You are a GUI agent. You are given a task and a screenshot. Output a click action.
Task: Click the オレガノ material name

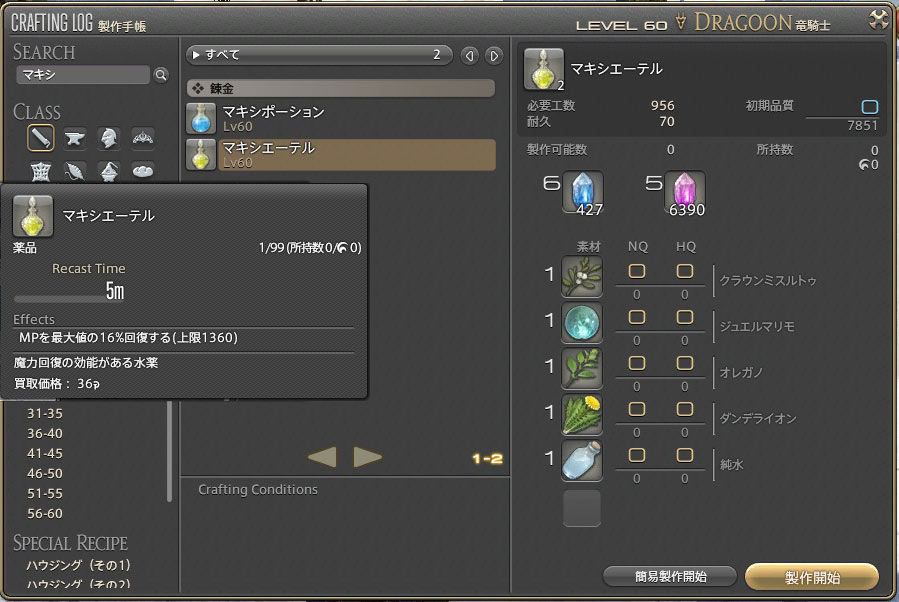tap(741, 373)
